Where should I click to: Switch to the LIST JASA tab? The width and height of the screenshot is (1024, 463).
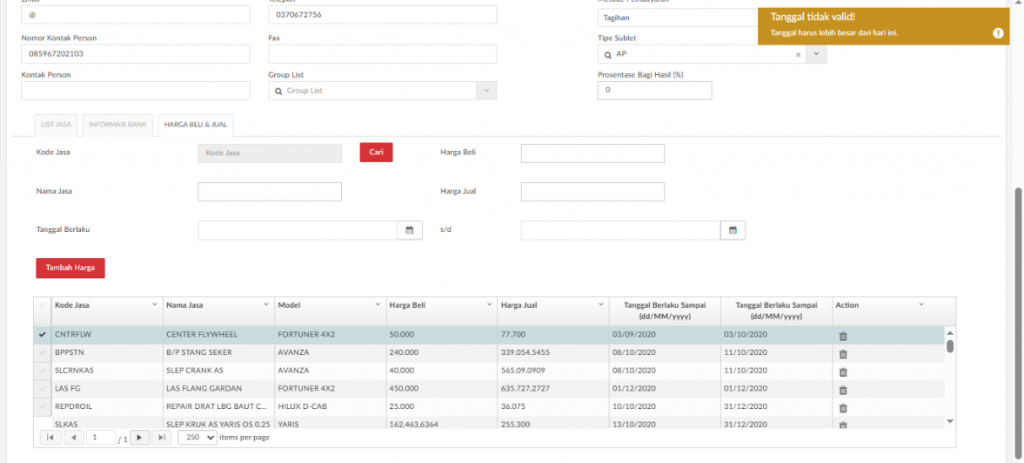click(56, 125)
